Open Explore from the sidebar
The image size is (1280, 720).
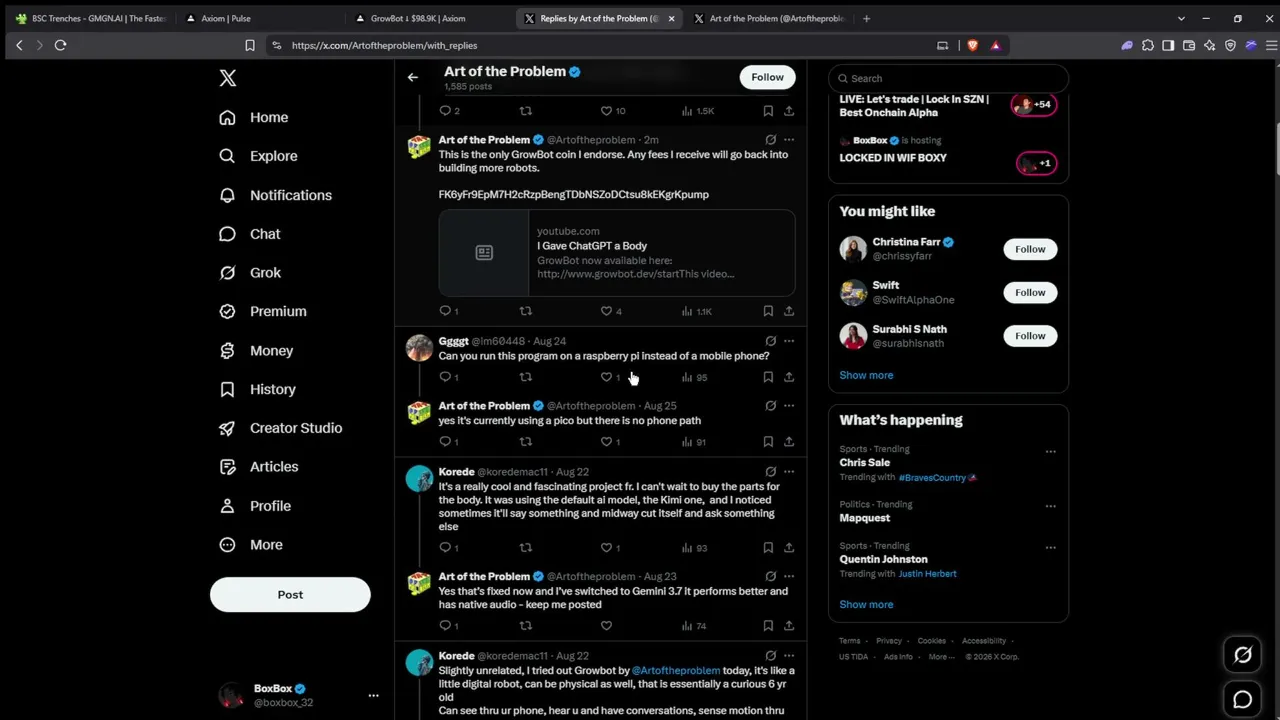pos(259,156)
